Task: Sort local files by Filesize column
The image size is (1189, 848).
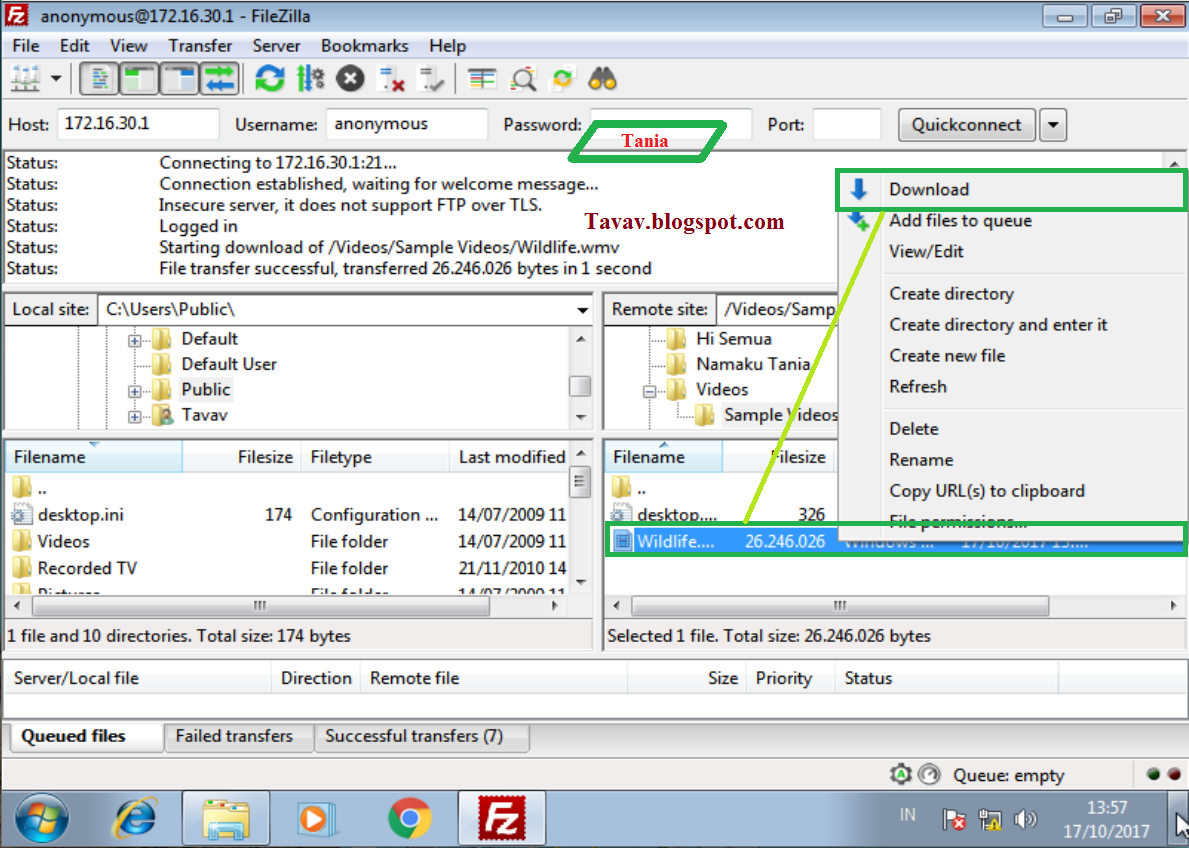Action: 242,457
